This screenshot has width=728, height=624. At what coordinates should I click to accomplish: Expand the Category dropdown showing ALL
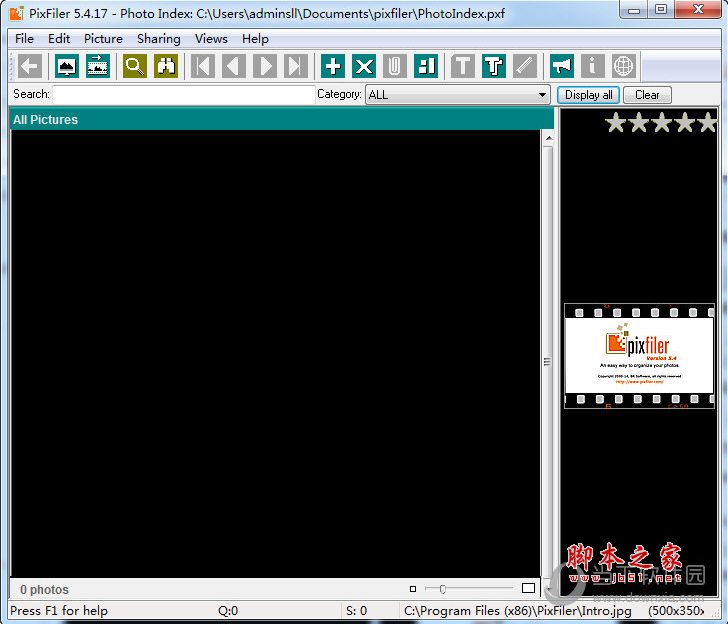coord(458,95)
